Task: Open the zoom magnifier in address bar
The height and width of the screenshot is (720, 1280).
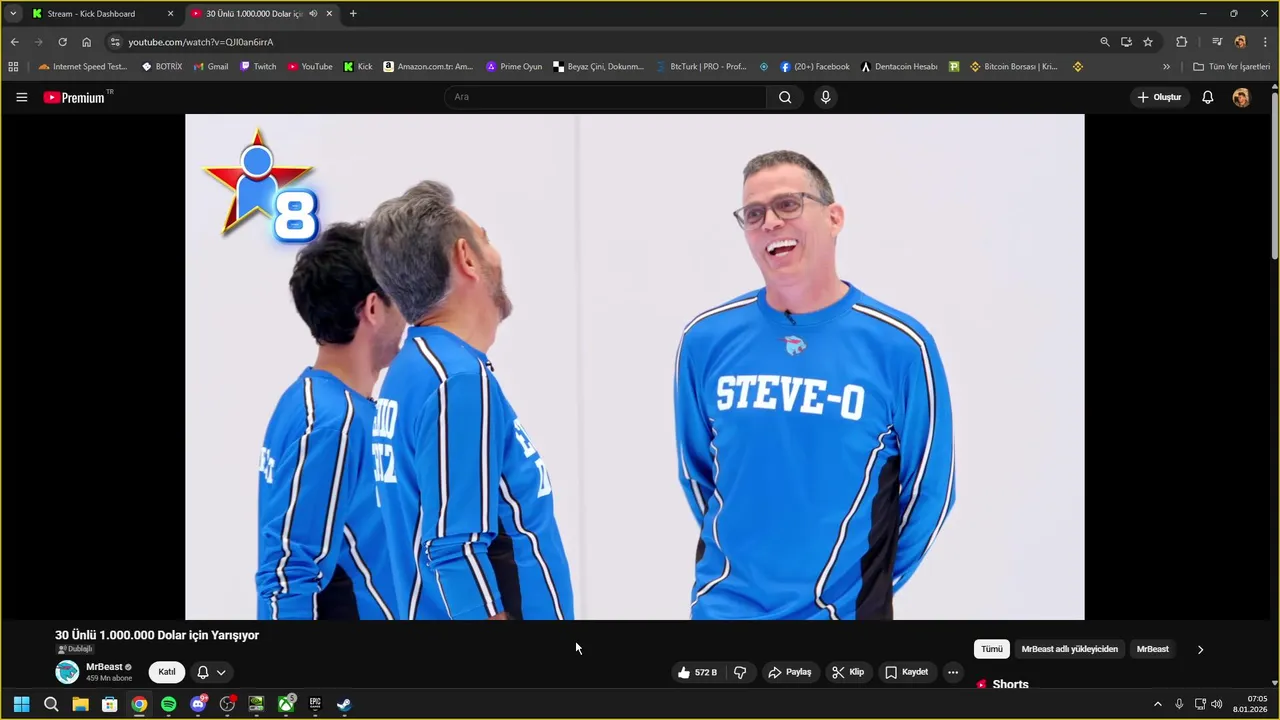Action: (1104, 42)
